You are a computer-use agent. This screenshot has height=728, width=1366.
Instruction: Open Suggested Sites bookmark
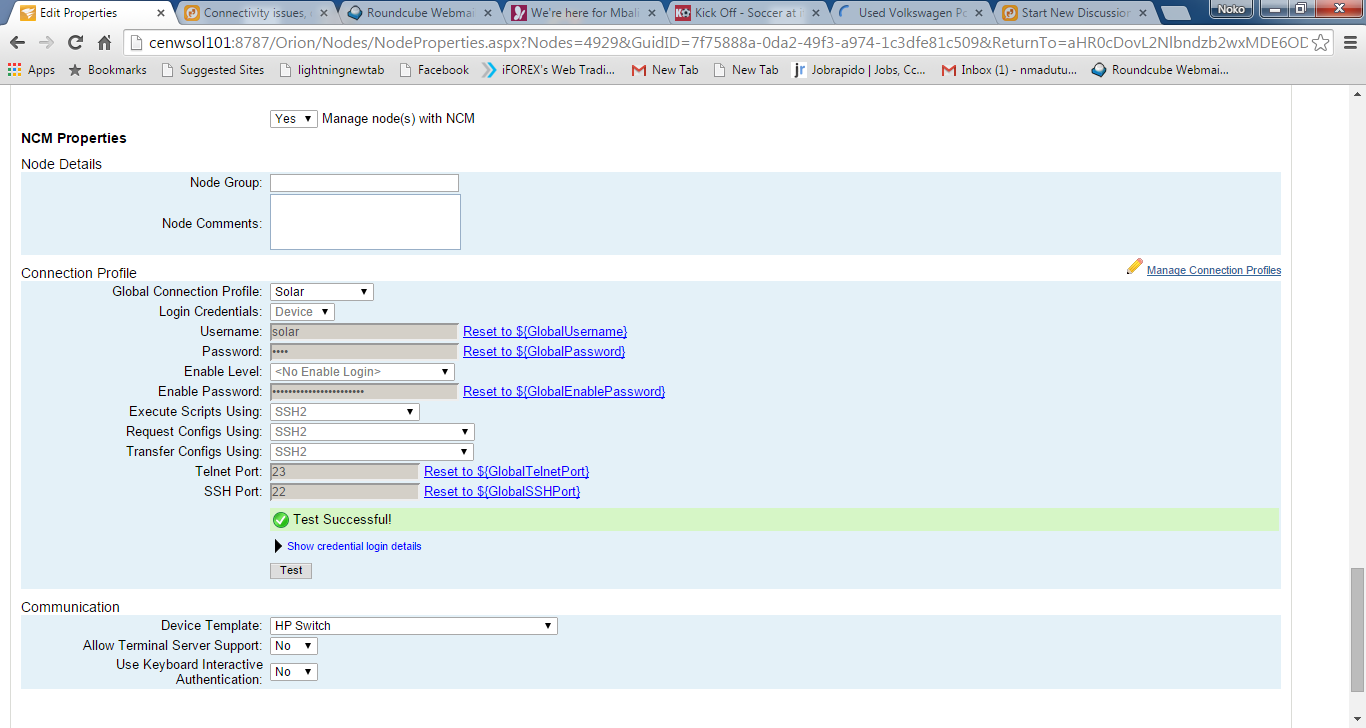pyautogui.click(x=212, y=70)
